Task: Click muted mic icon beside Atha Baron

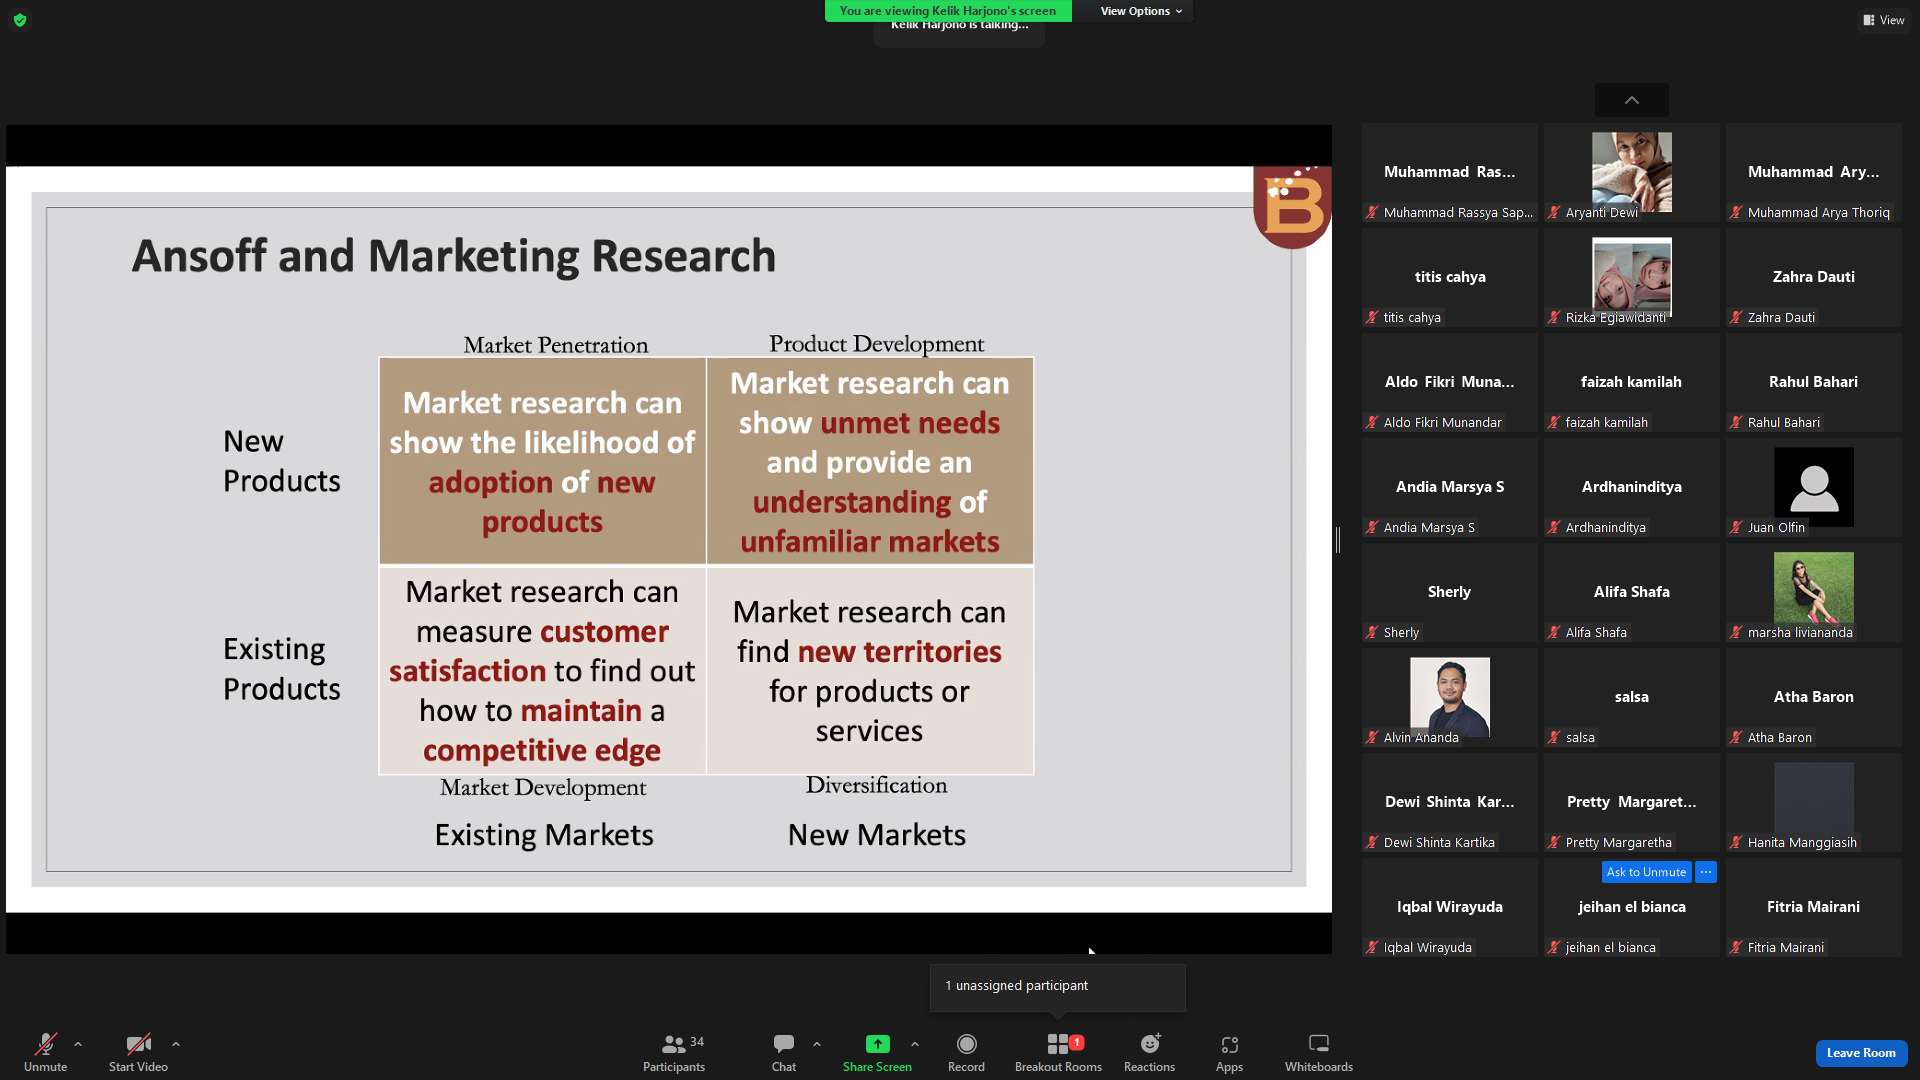Action: pyautogui.click(x=1736, y=737)
